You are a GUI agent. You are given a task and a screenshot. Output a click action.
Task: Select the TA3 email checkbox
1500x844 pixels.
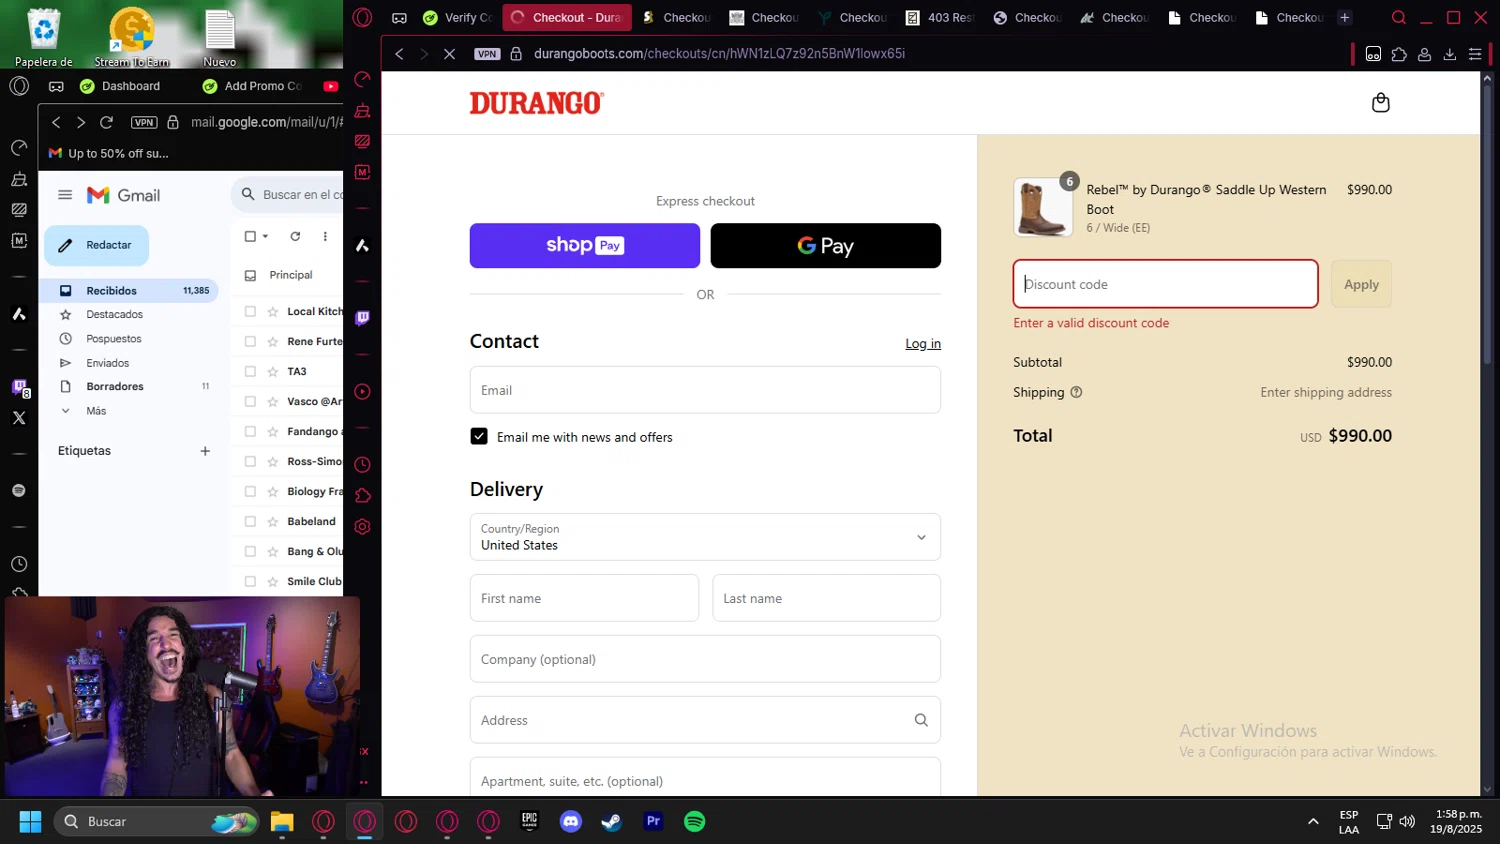(x=250, y=371)
